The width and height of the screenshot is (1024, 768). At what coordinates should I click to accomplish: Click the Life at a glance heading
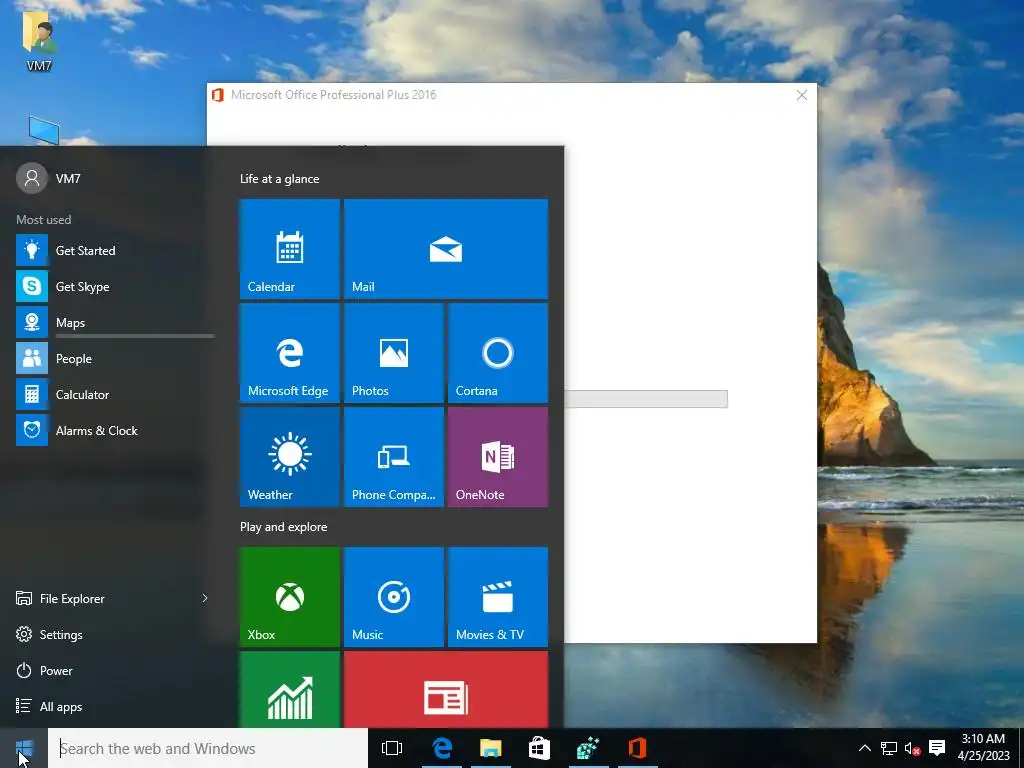(x=280, y=179)
